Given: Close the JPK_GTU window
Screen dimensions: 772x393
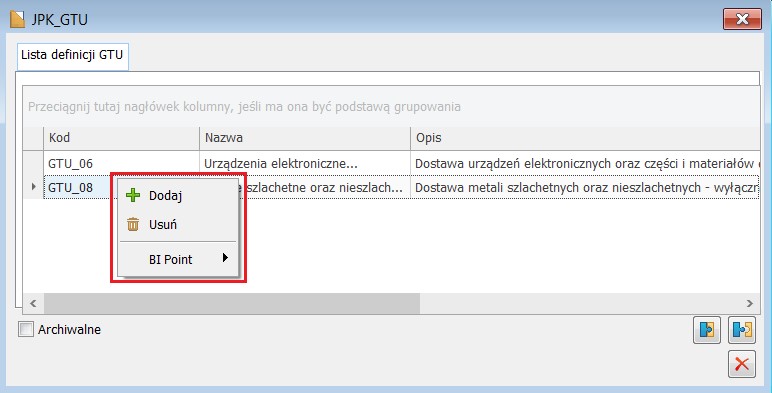Looking at the screenshot, I should pyautogui.click(x=742, y=19).
